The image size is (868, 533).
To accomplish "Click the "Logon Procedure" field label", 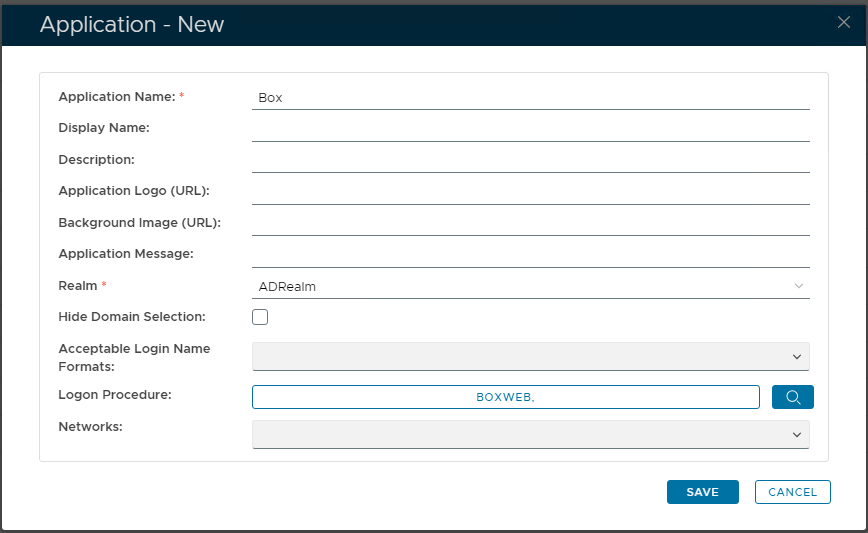I will click(x=115, y=395).
